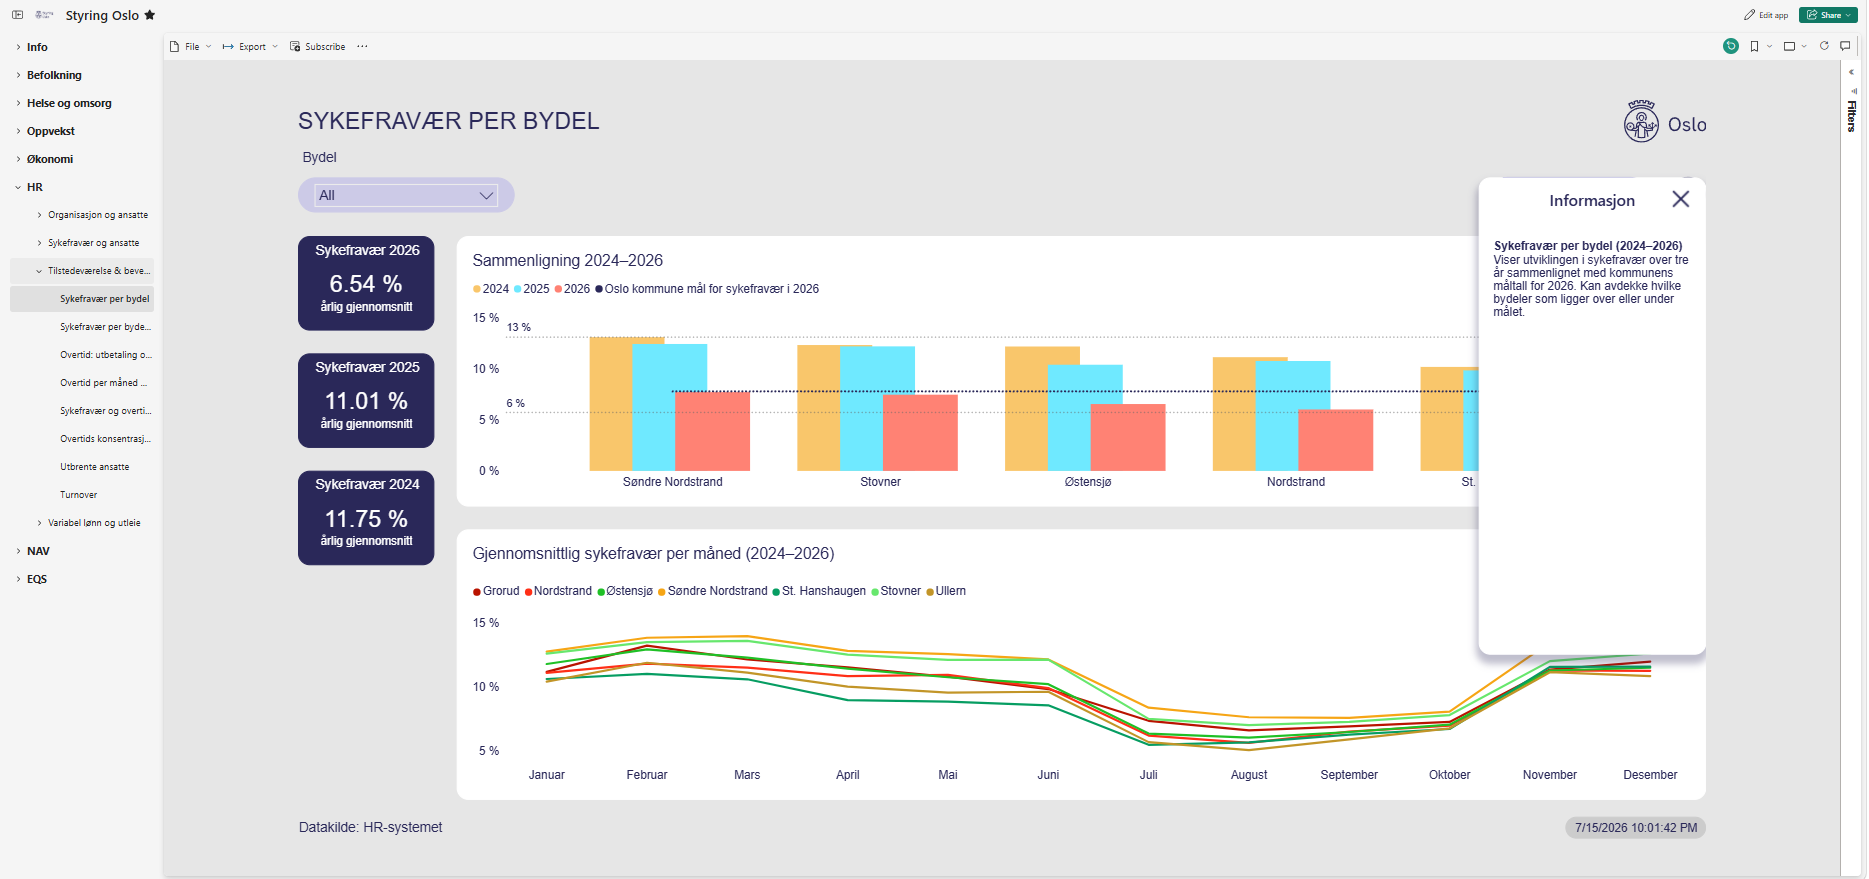Open the Export menu
Screen dimensions: 1869x879
tap(250, 46)
